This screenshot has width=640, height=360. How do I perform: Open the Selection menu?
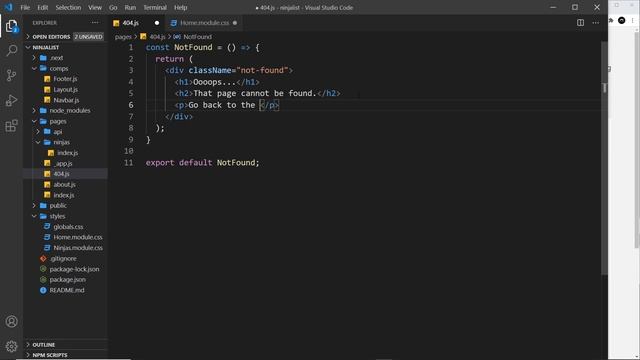(68, 7)
